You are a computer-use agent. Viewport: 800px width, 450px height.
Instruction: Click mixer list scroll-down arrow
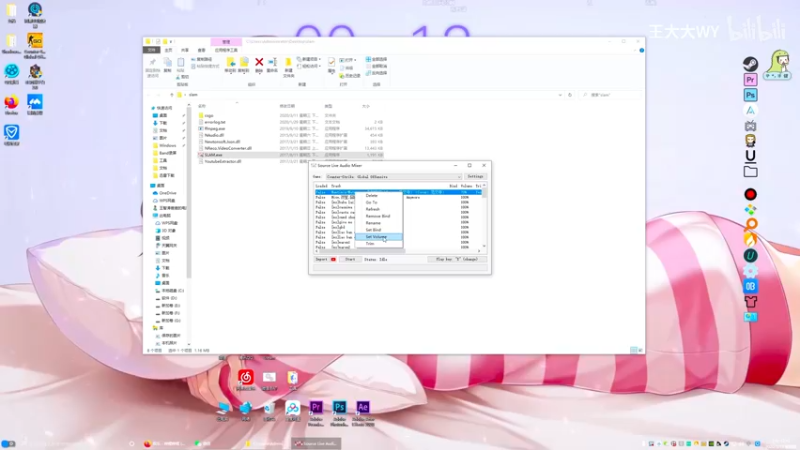pyautogui.click(x=484, y=246)
